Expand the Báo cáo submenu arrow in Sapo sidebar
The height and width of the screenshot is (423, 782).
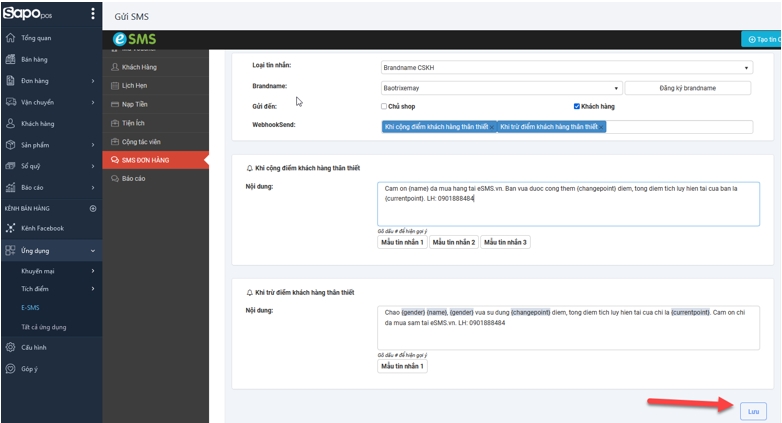(93, 188)
